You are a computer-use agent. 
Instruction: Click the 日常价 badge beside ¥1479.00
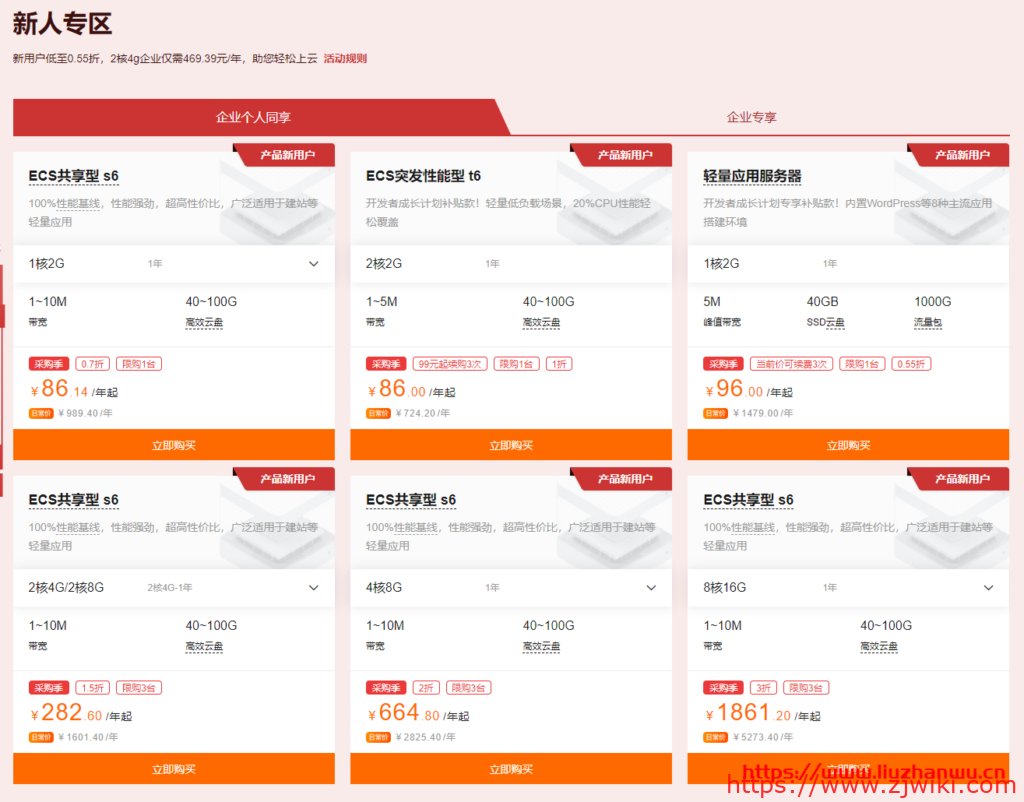pos(716,413)
